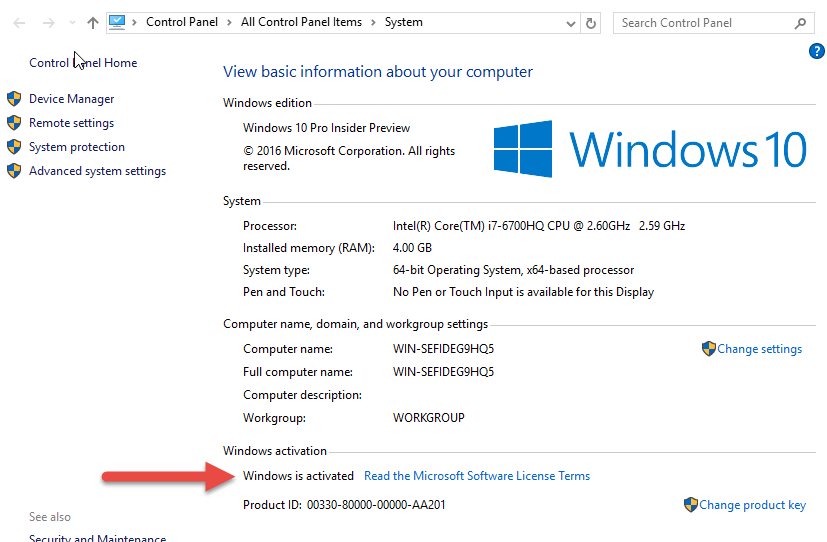Image resolution: width=827 pixels, height=542 pixels.
Task: Select installed memory value '4.00 GB'
Action: pos(412,248)
